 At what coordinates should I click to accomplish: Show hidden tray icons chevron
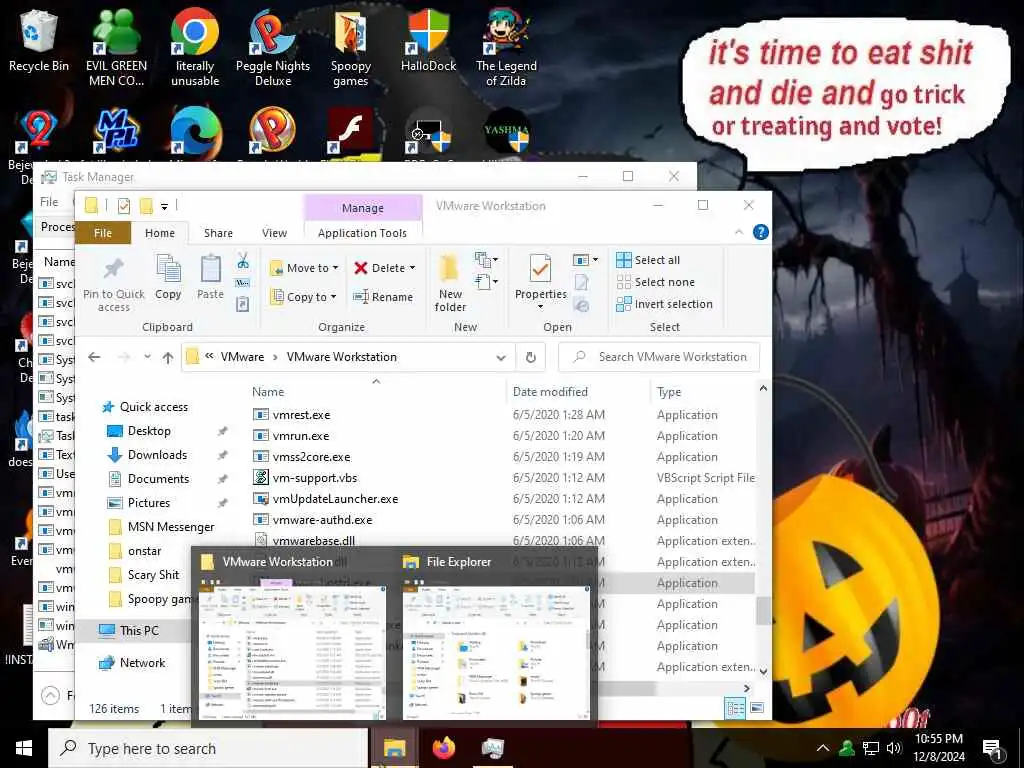(823, 748)
